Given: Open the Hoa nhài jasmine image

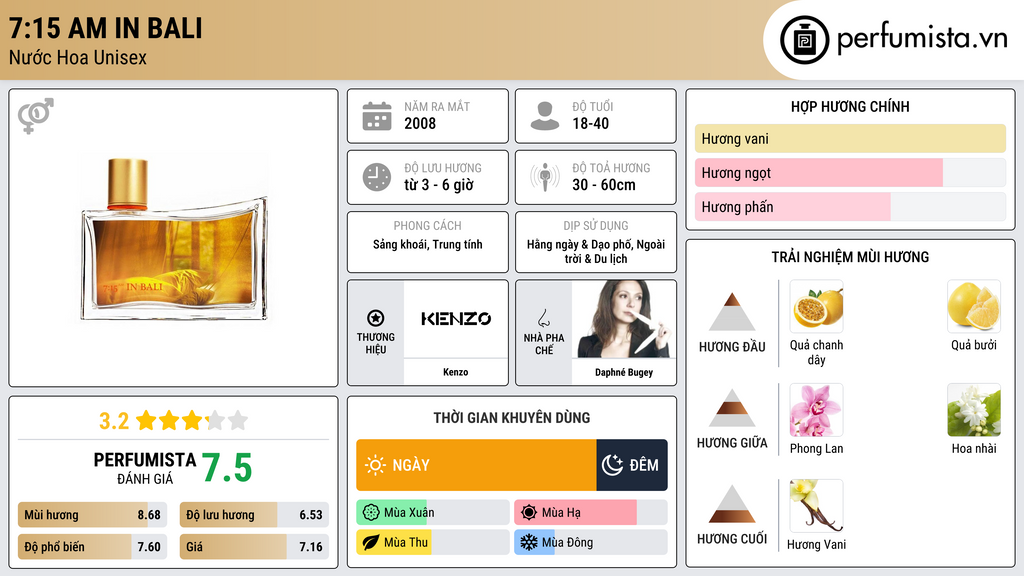Looking at the screenshot, I should [974, 410].
